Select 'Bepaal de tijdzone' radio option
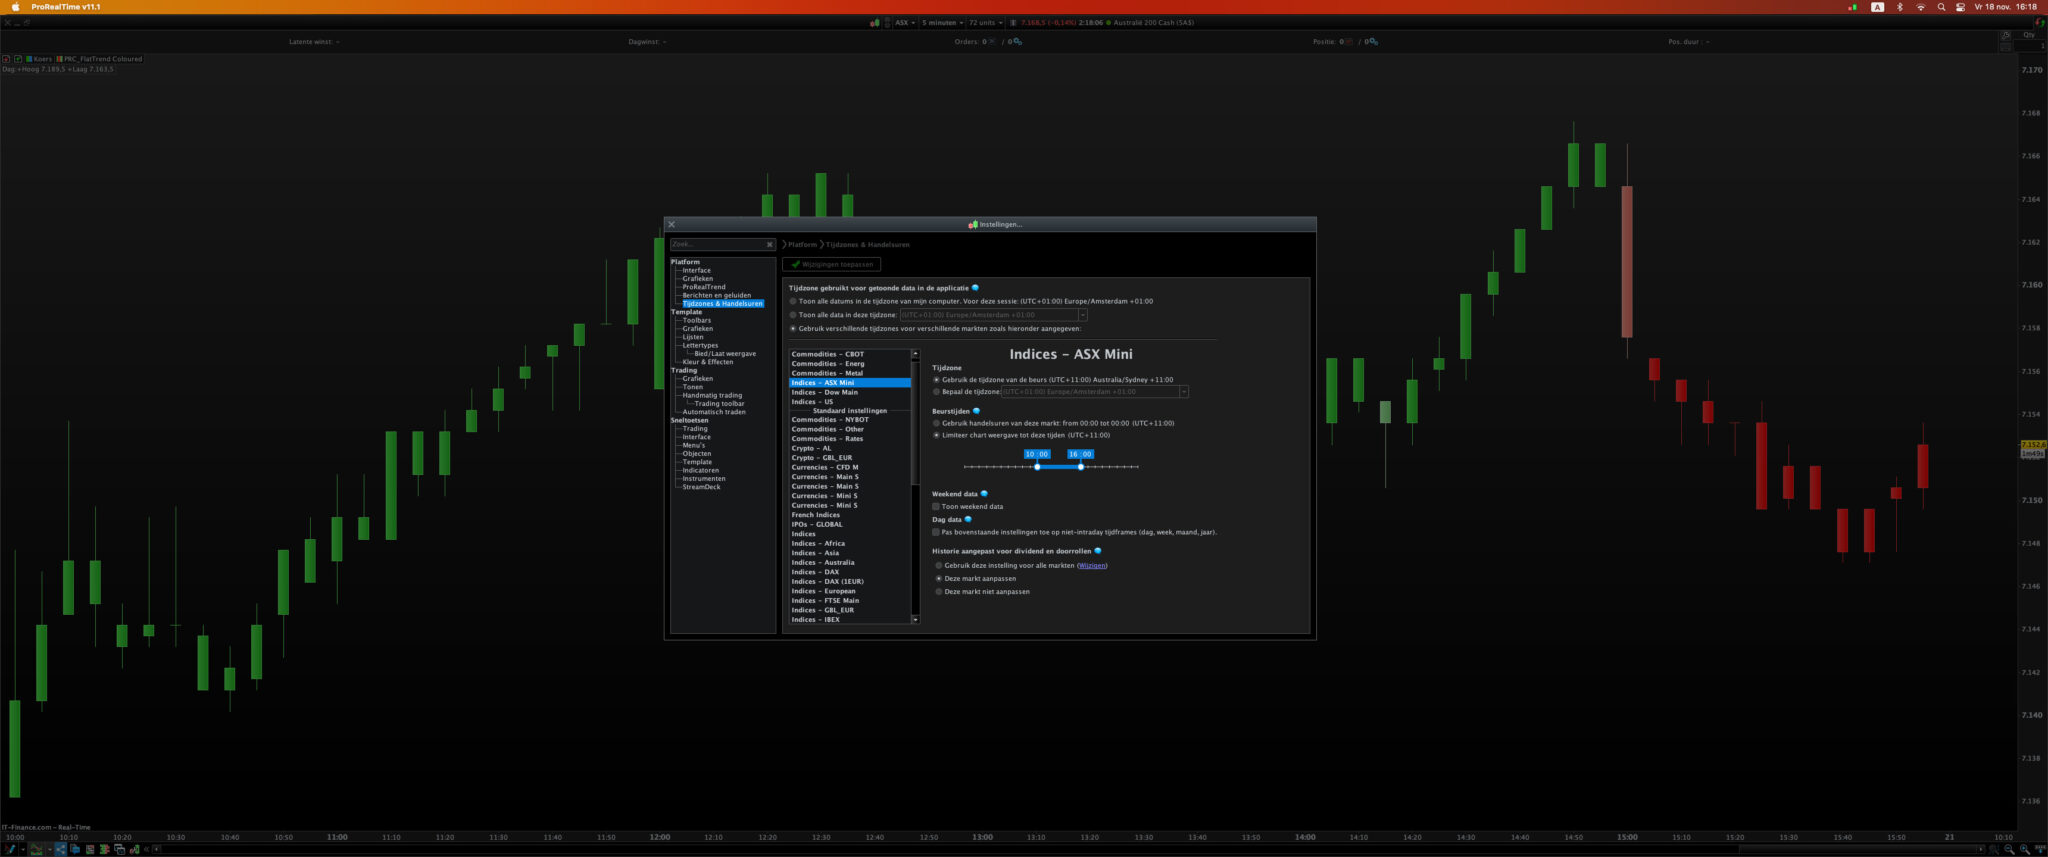 [937, 392]
